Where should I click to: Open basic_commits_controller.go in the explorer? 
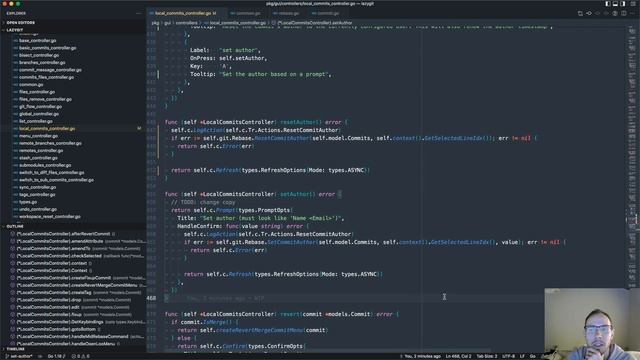(47, 48)
